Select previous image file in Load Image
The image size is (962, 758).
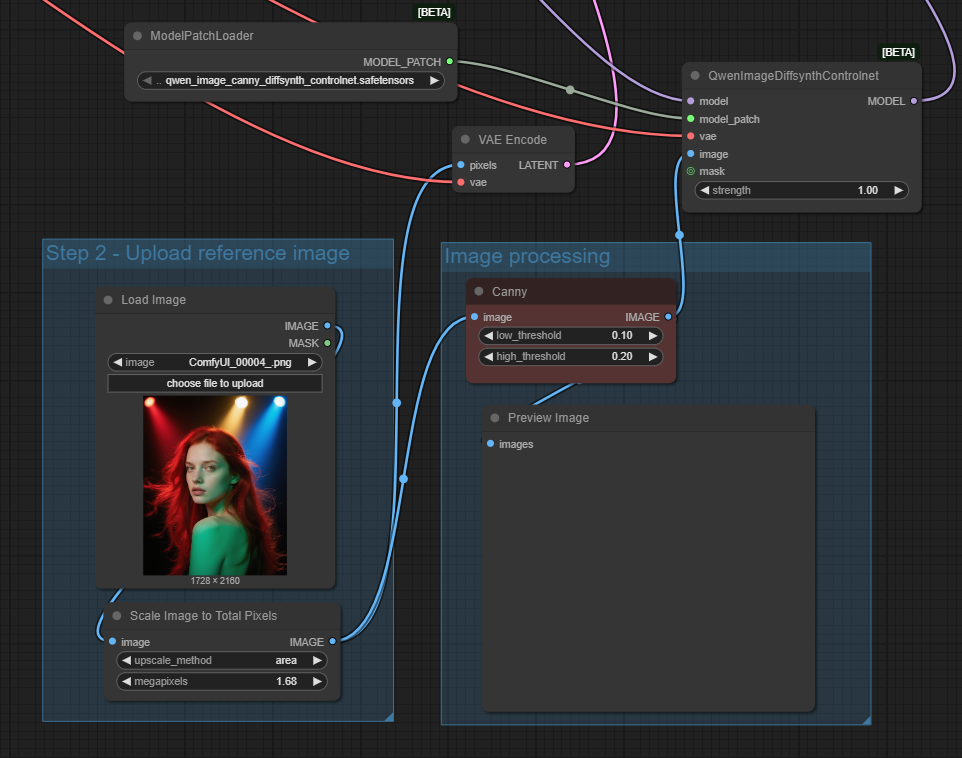tap(117, 362)
